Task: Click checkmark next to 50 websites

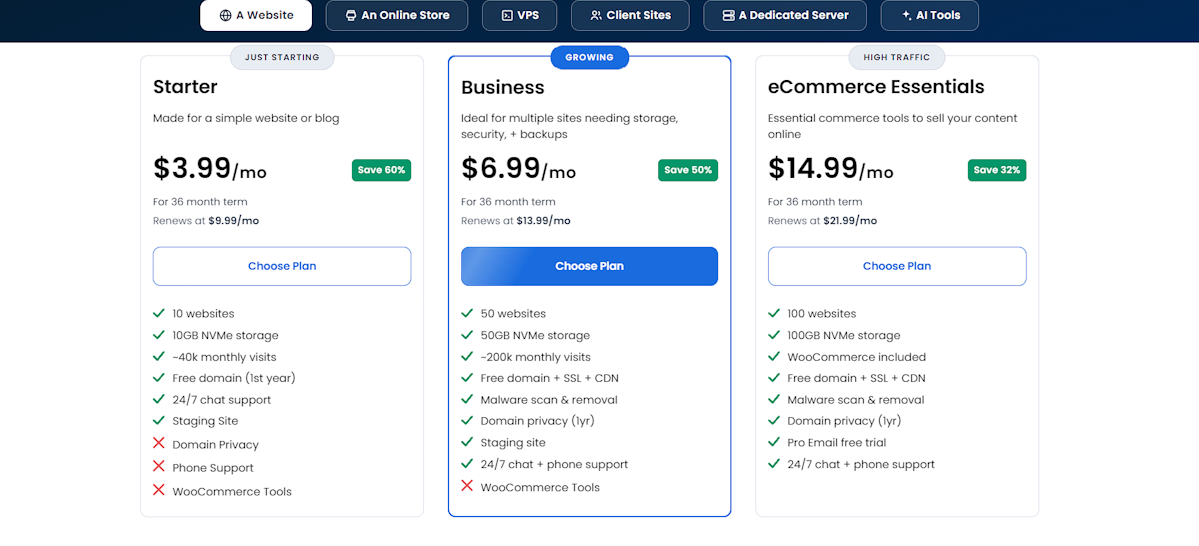Action: [x=467, y=313]
